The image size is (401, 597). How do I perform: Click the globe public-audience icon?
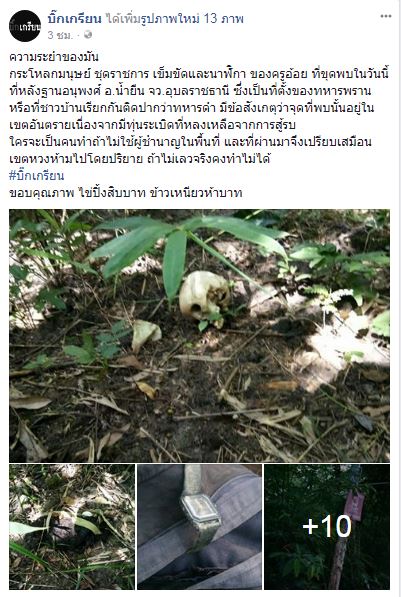pyautogui.click(x=88, y=35)
